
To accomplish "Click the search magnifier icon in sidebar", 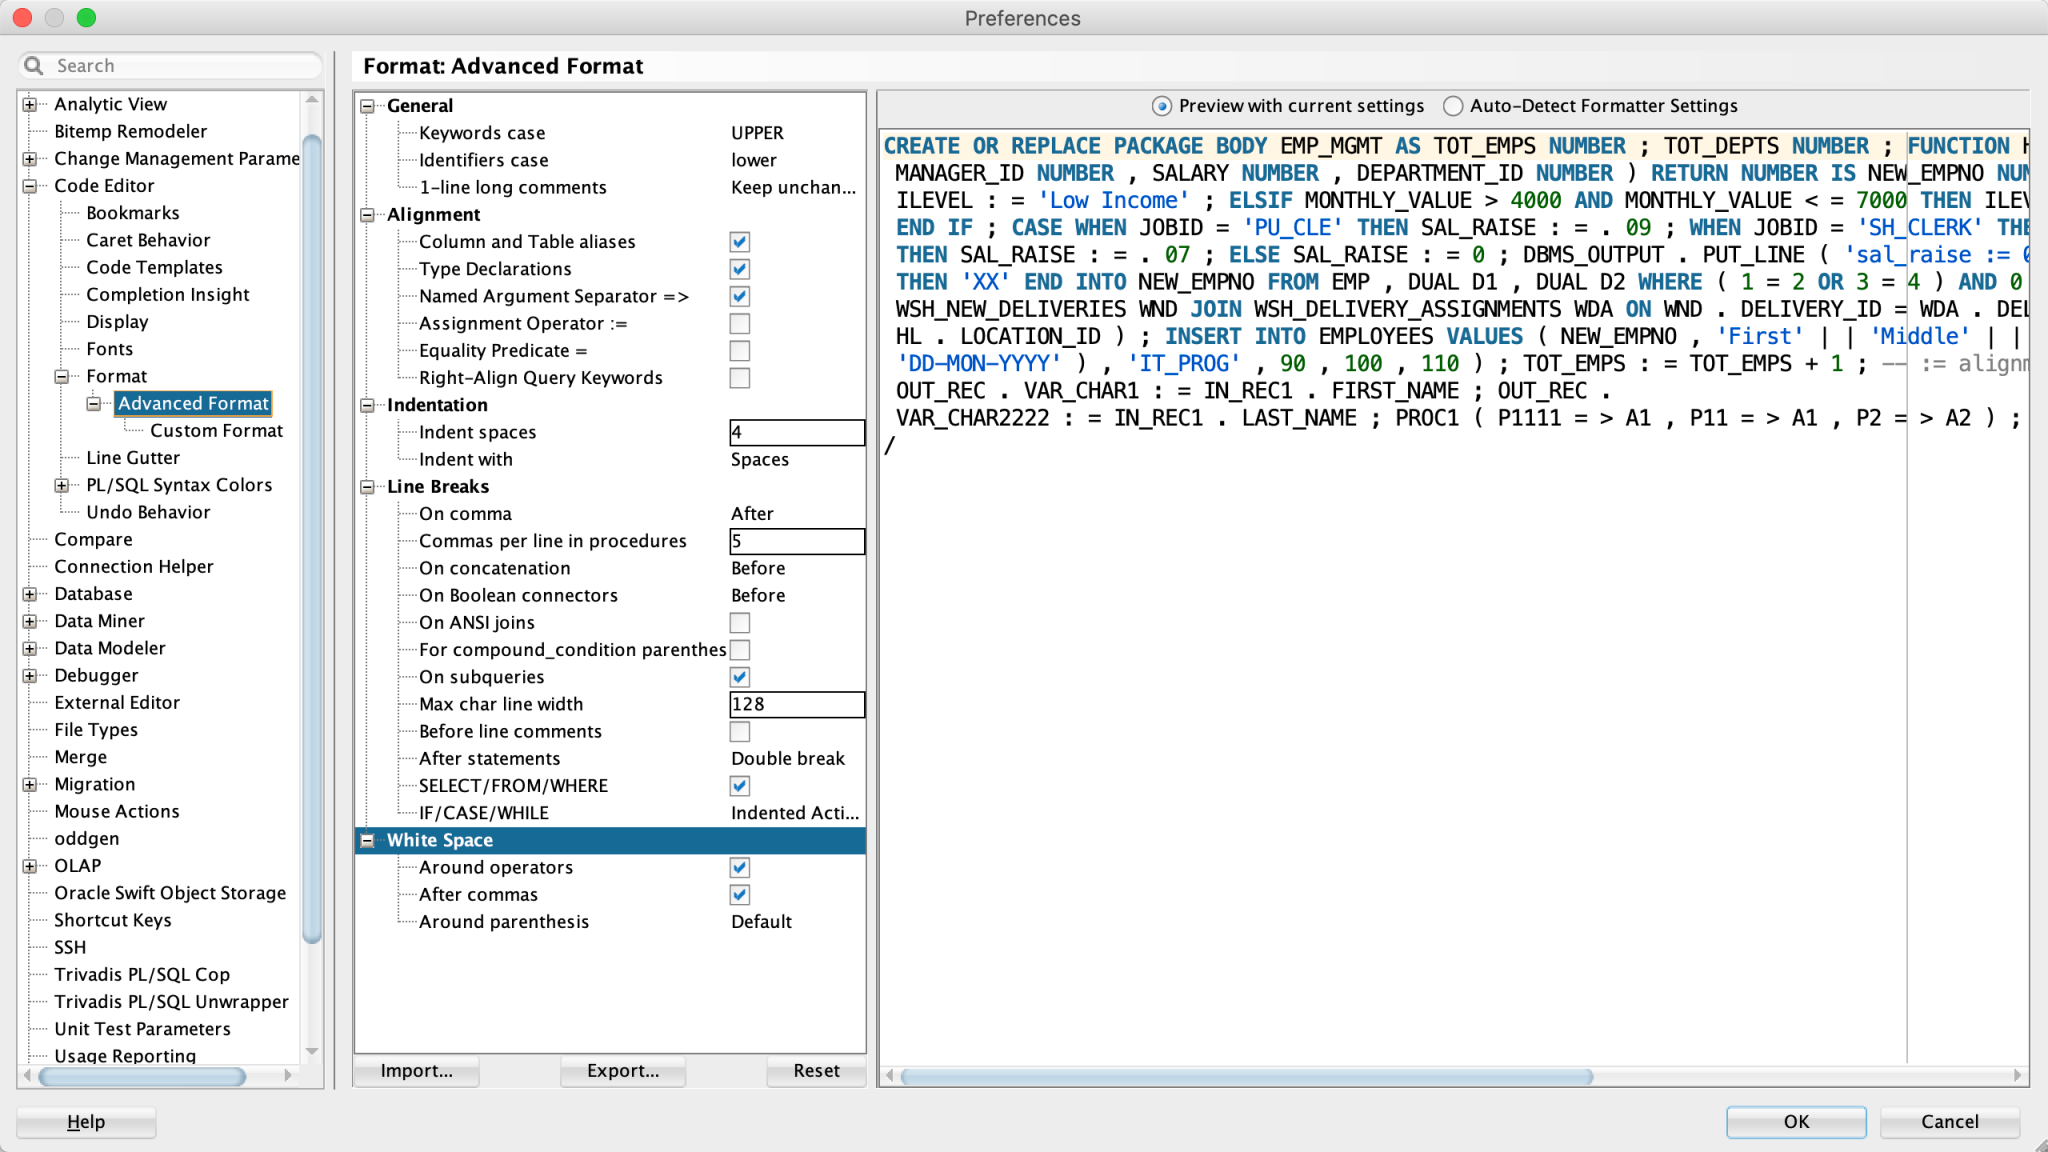I will point(34,65).
